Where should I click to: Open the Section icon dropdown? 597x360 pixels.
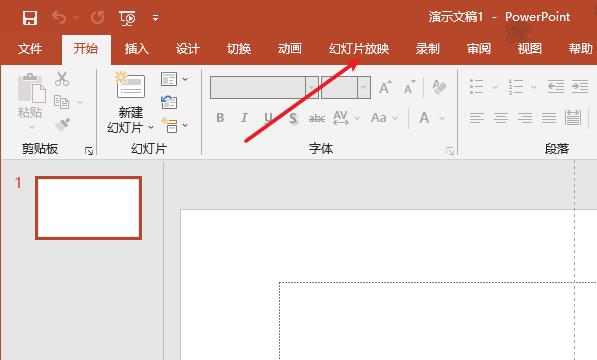(x=174, y=125)
